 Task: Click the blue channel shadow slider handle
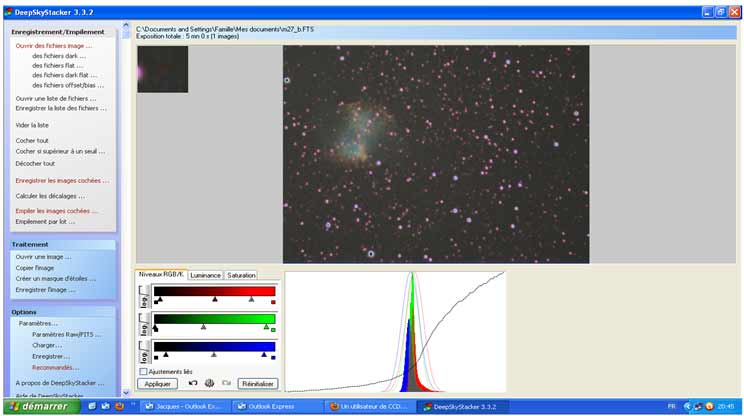coord(166,354)
